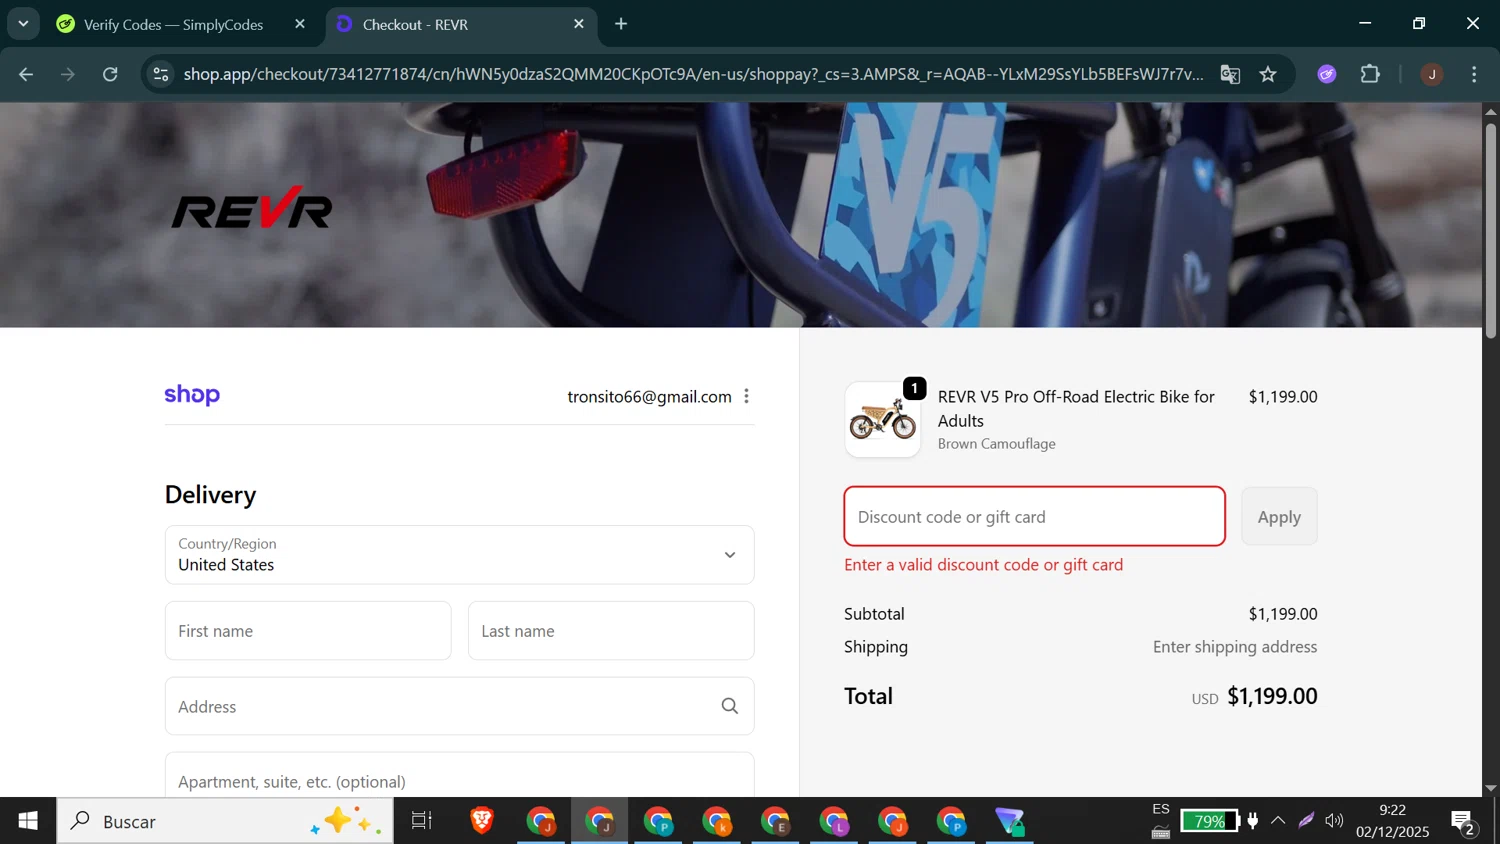The width and height of the screenshot is (1500, 844).
Task: Click the page vertical scrollbar
Action: click(1491, 230)
